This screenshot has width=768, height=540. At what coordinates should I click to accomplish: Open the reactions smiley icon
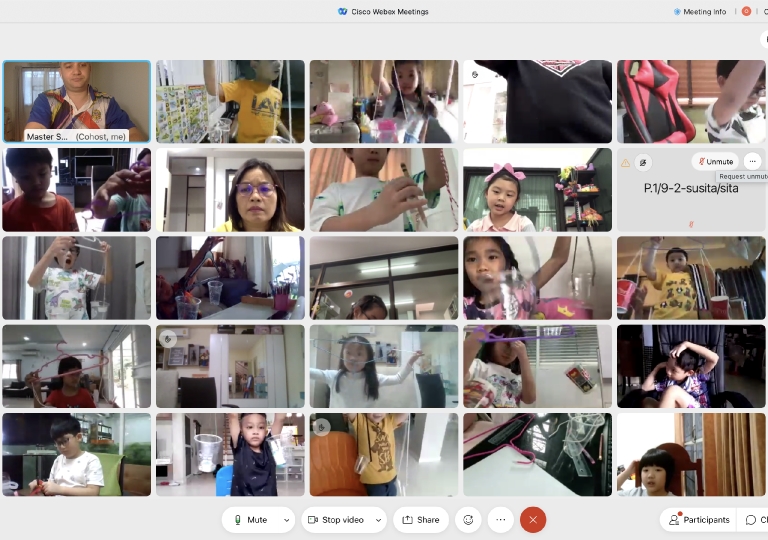[468, 520]
